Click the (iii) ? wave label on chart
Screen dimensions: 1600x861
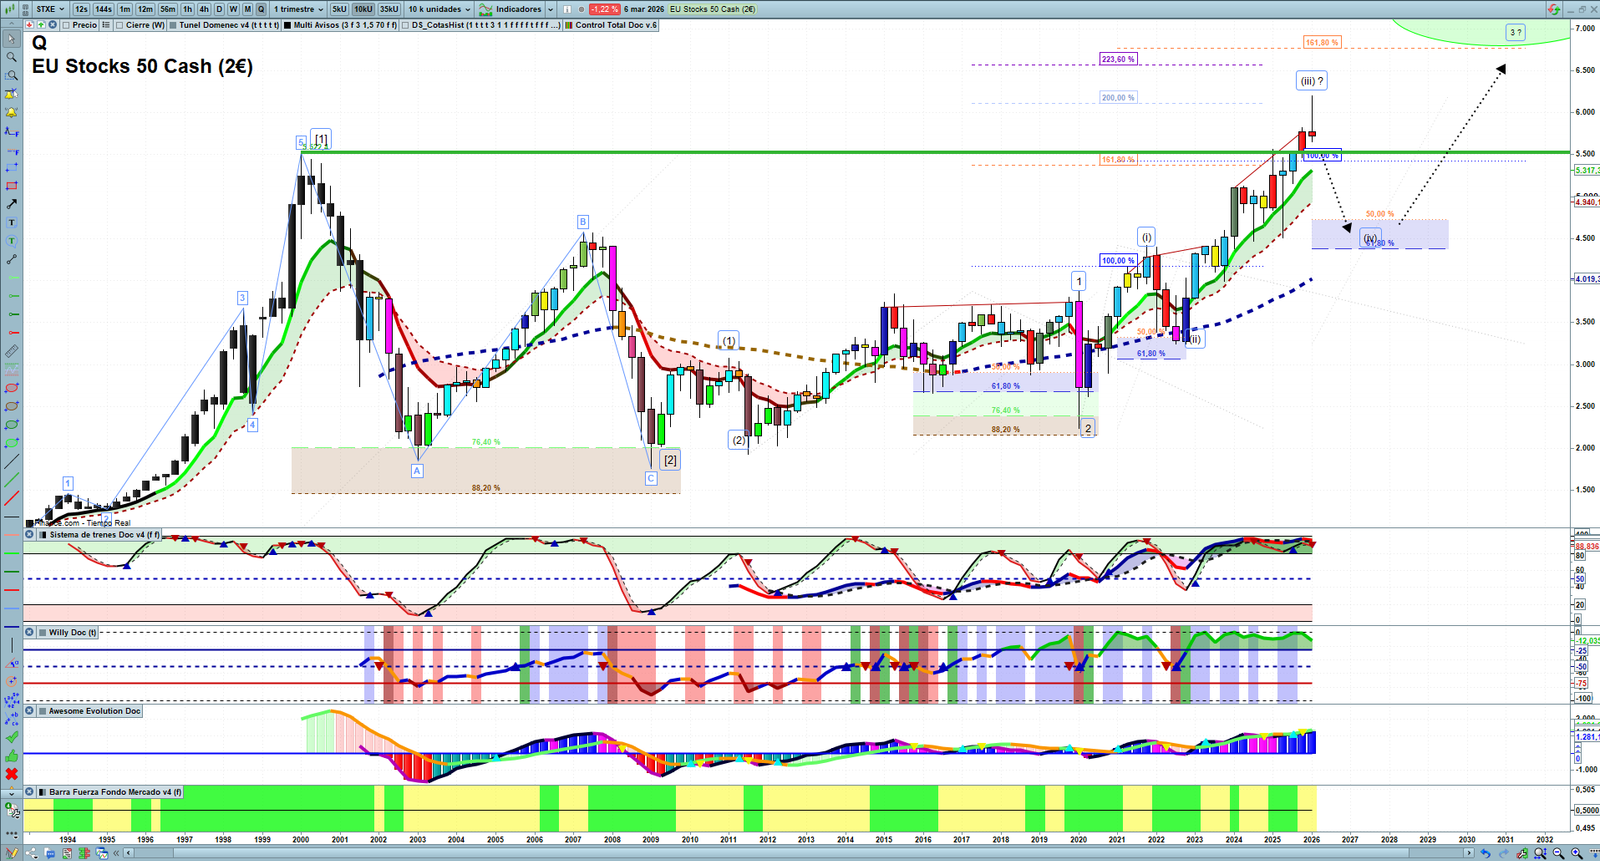[1311, 81]
